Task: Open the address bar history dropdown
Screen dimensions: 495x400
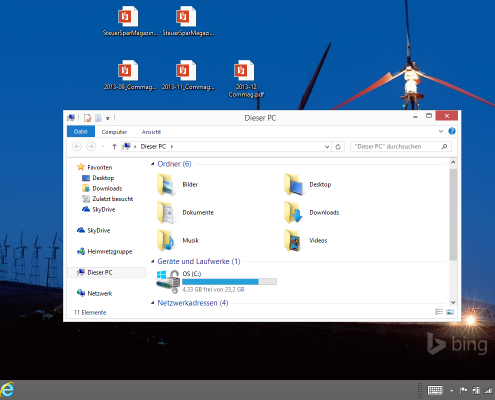Action: pyautogui.click(x=327, y=147)
